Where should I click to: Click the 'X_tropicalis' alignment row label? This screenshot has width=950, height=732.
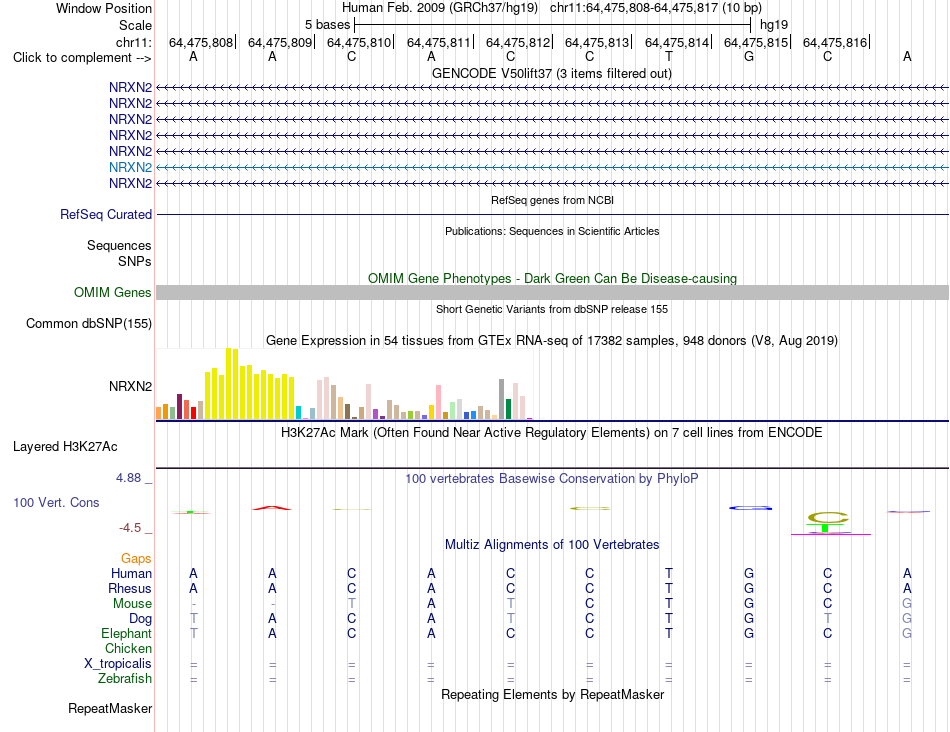tap(118, 664)
